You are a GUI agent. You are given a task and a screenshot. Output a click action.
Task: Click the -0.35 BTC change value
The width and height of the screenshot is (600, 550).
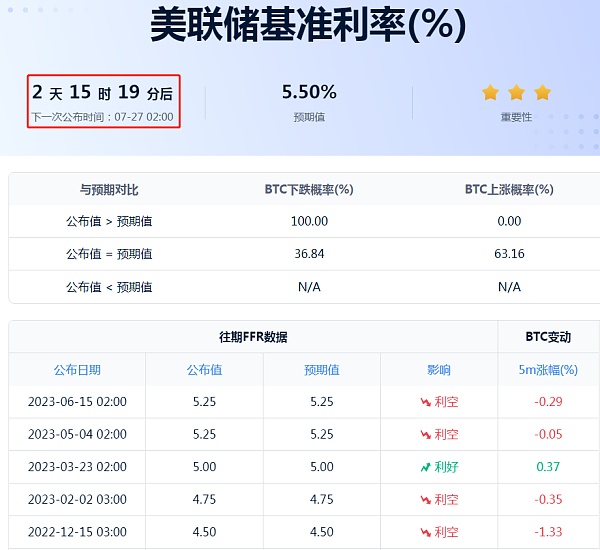click(548, 499)
